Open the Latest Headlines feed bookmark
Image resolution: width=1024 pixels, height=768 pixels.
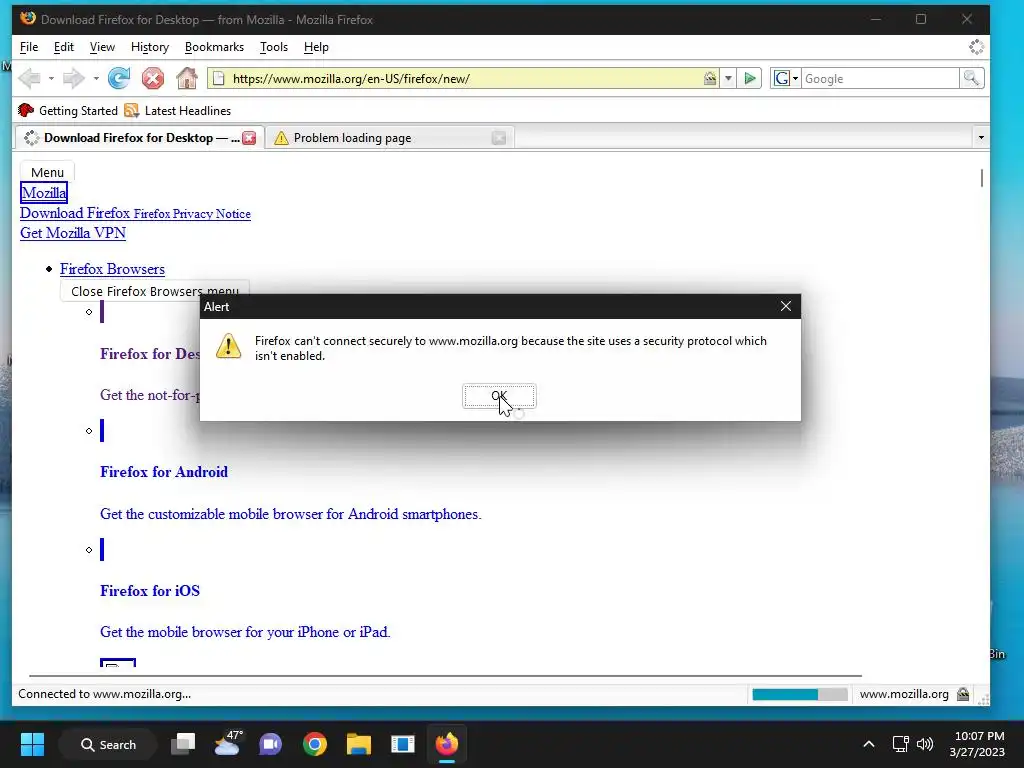coord(178,110)
